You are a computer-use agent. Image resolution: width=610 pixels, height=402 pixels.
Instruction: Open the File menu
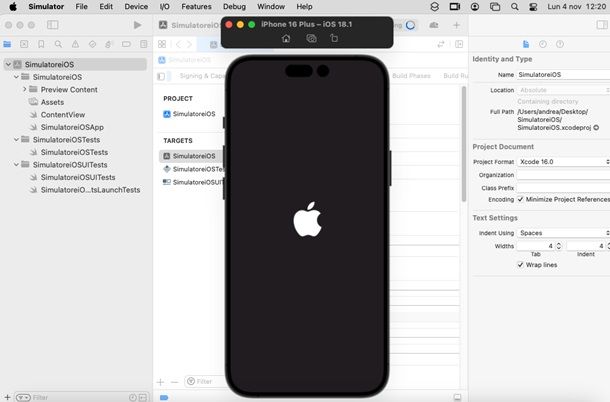pos(81,7)
